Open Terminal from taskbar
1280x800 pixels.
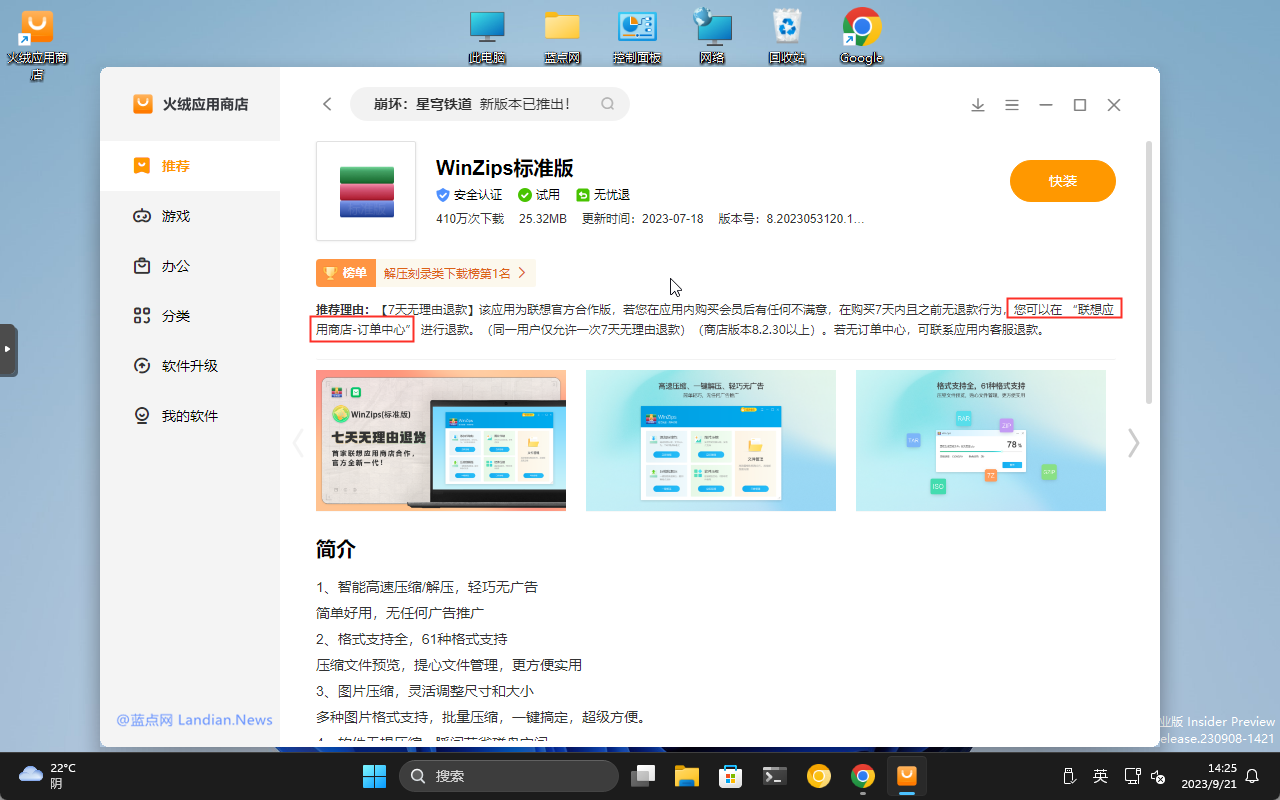(x=774, y=776)
